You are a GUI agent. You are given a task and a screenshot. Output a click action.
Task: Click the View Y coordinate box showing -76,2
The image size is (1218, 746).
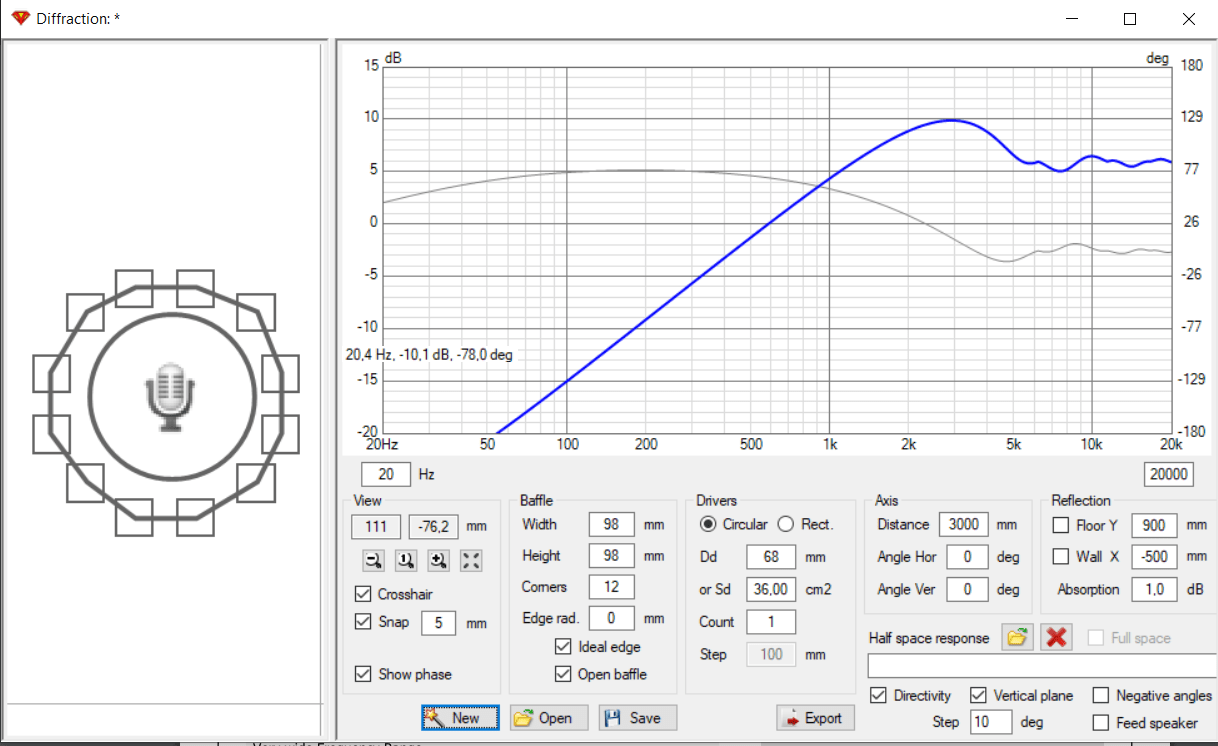434,527
